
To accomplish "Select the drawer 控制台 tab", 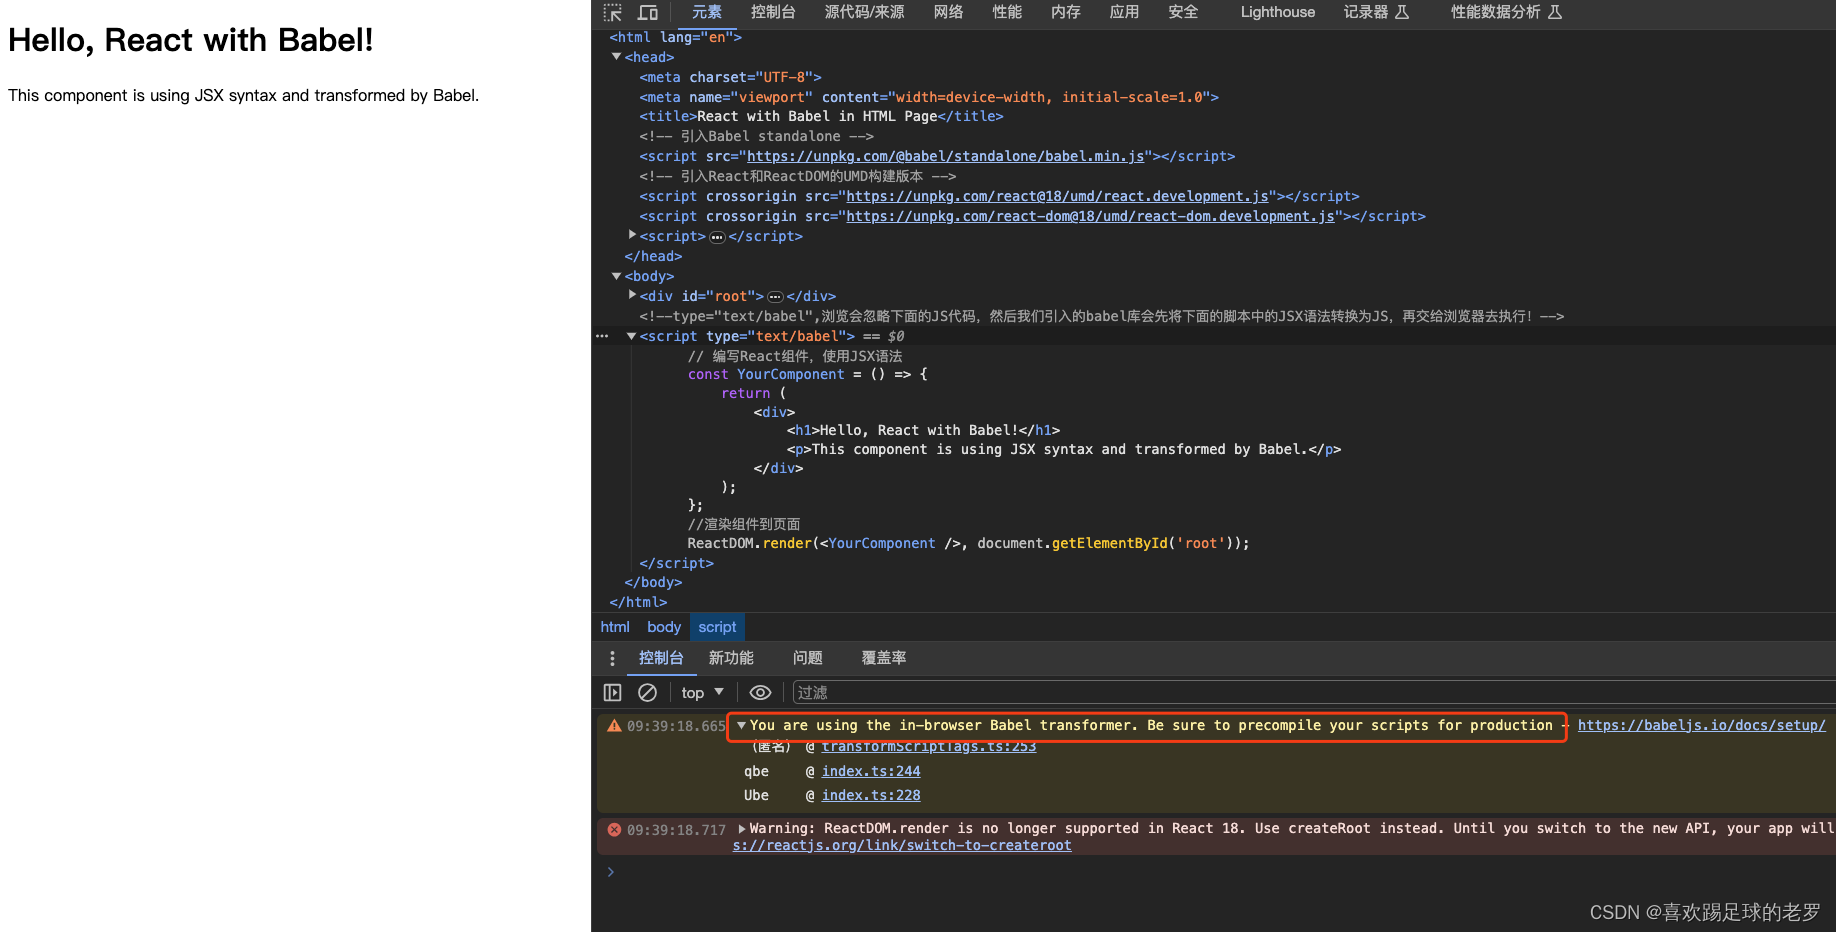I will pyautogui.click(x=661, y=658).
